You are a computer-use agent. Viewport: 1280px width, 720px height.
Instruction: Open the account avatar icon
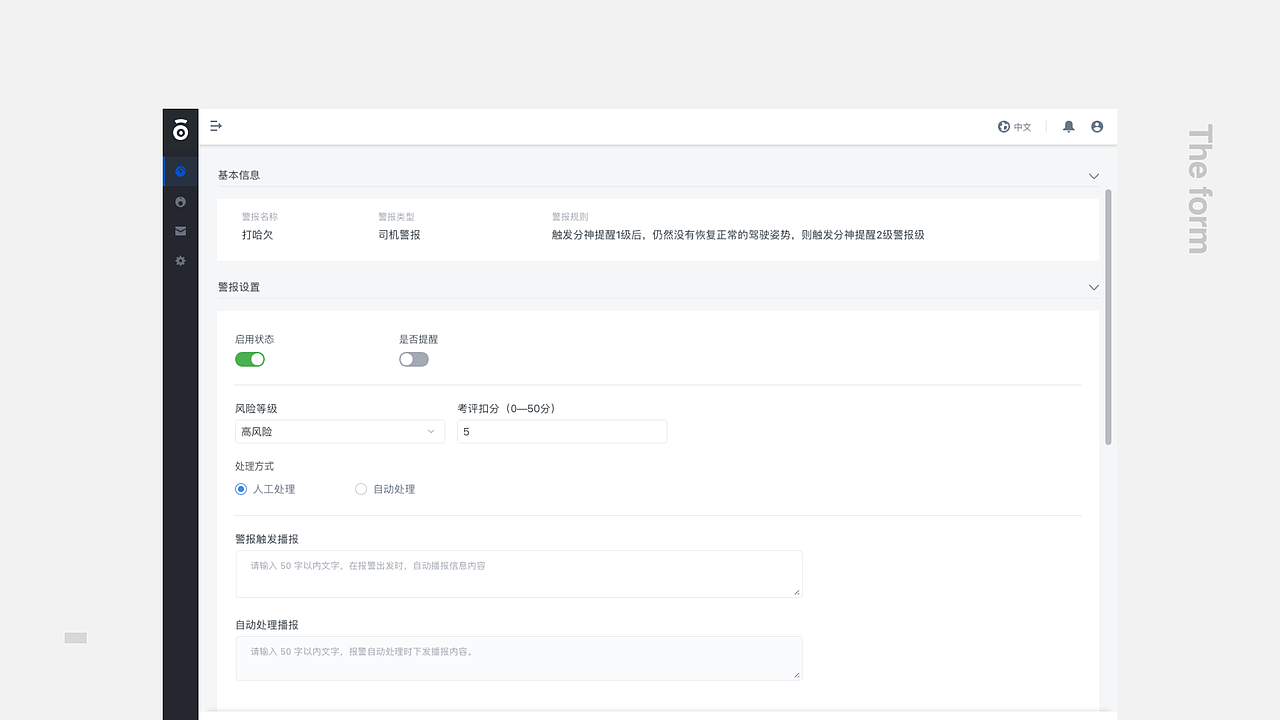click(x=1097, y=127)
